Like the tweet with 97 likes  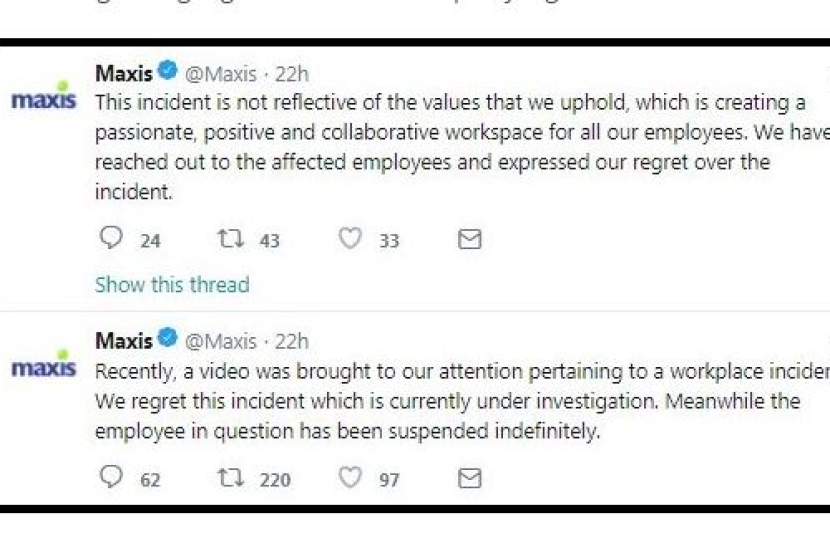349,478
